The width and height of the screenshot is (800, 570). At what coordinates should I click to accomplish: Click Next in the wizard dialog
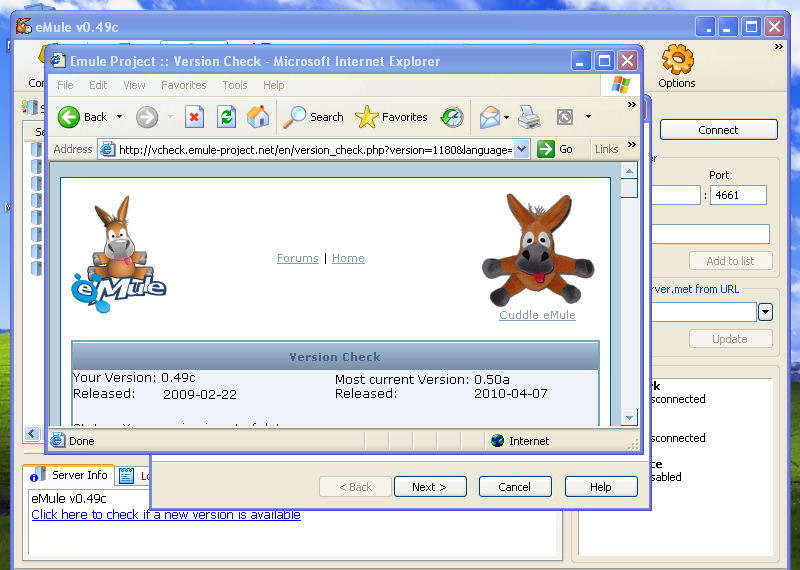pos(430,487)
